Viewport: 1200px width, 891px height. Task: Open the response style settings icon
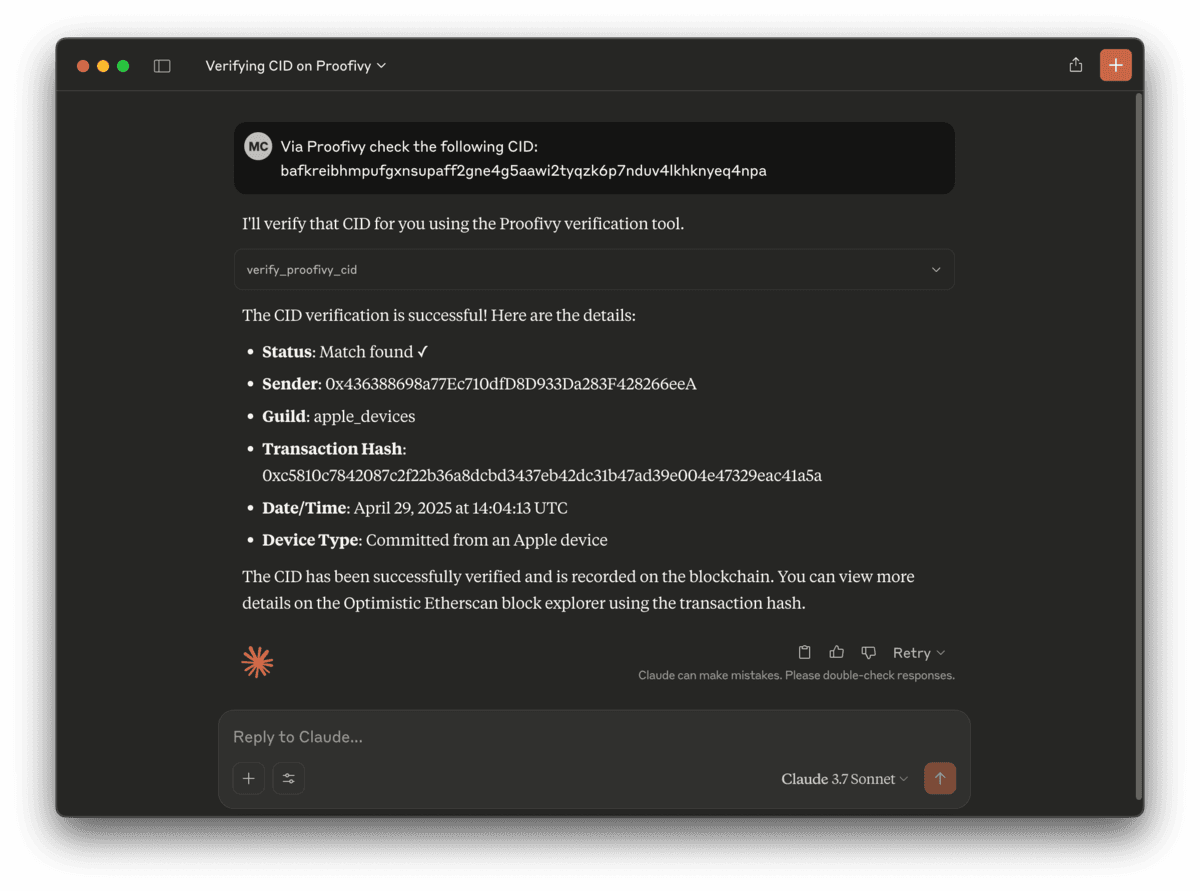point(288,778)
